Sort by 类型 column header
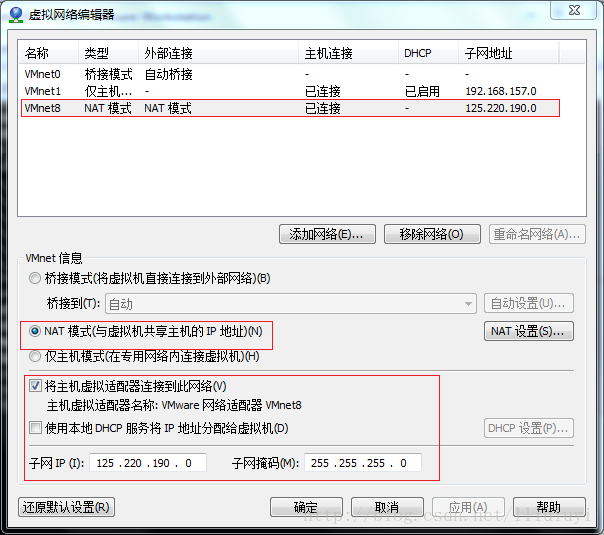 [109, 53]
